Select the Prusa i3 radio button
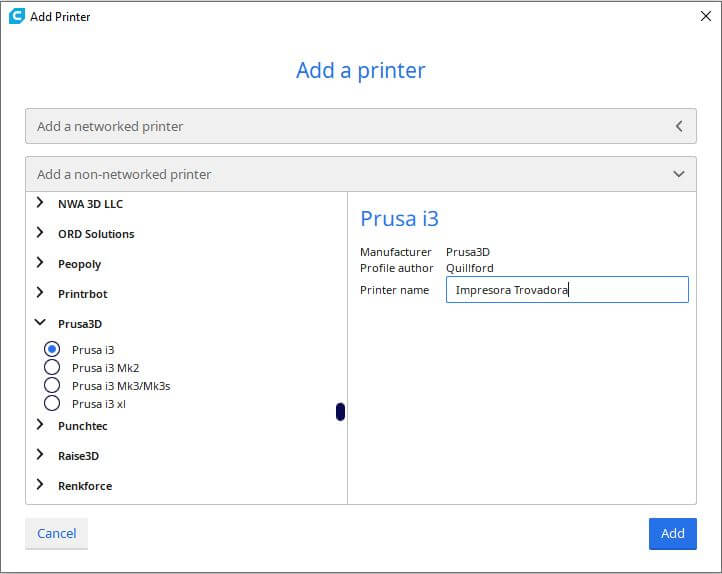This screenshot has width=722, height=574. 52,350
